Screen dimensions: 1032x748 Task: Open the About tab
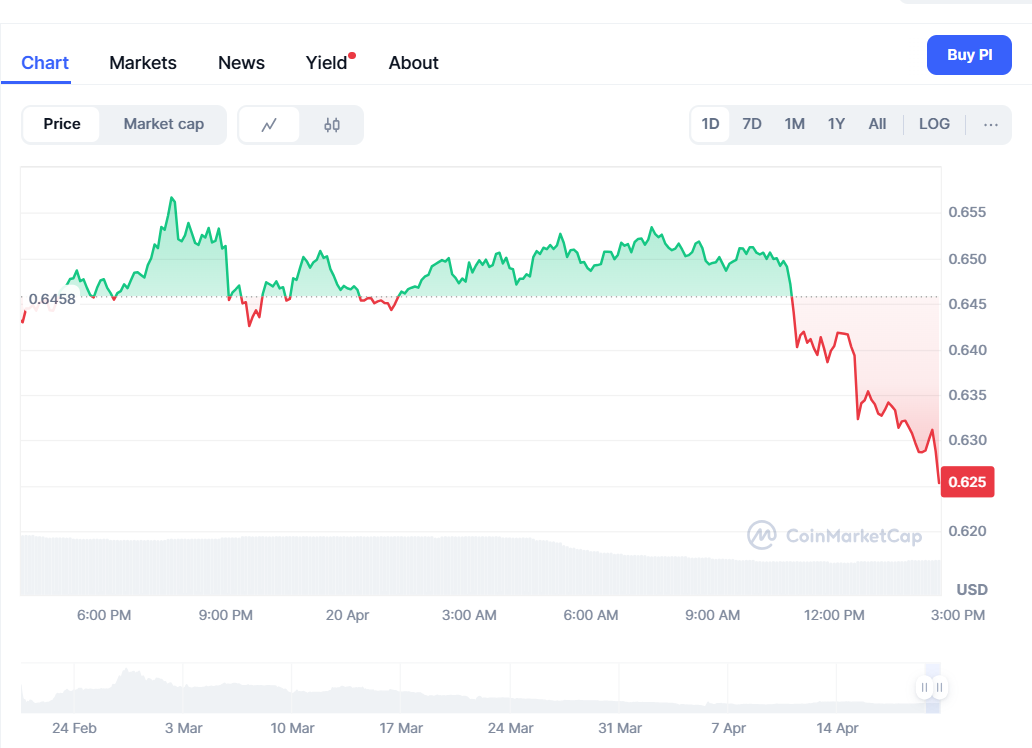[x=413, y=63]
